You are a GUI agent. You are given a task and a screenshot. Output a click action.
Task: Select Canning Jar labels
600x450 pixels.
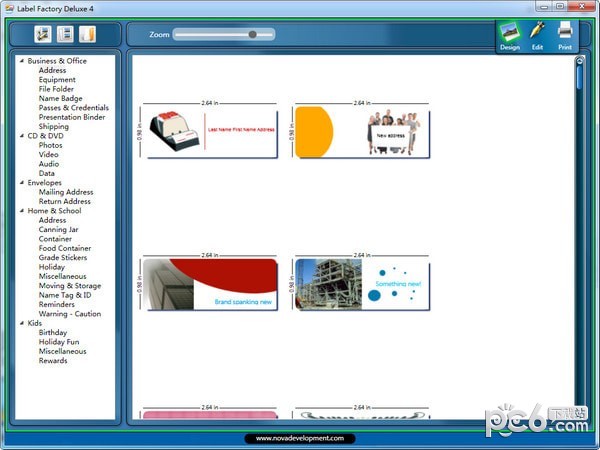click(59, 230)
